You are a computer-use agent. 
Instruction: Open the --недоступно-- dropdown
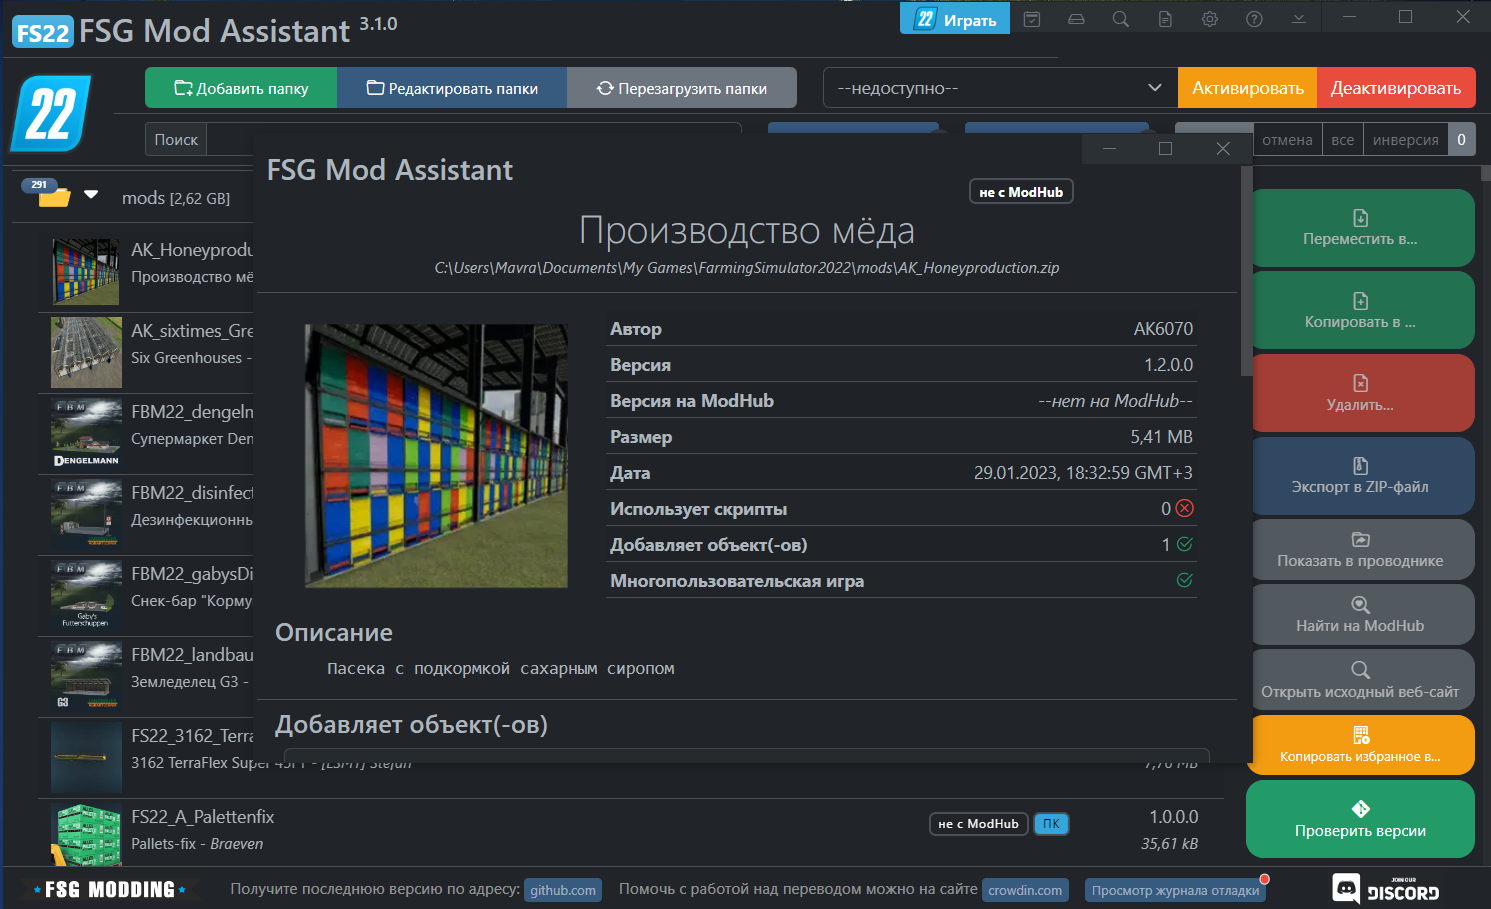(997, 87)
